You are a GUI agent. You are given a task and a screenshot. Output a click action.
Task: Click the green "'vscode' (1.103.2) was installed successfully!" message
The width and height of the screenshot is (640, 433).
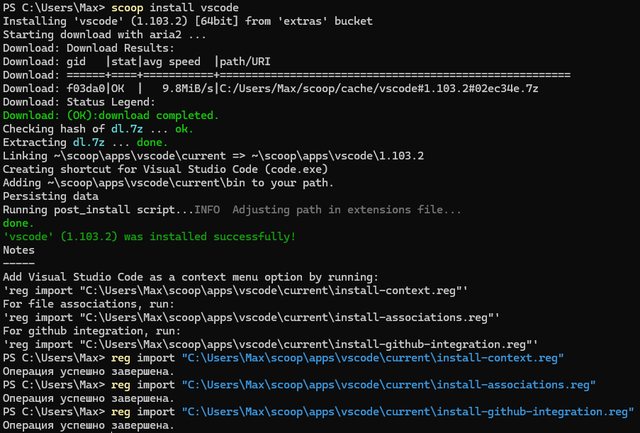pyautogui.click(x=149, y=237)
